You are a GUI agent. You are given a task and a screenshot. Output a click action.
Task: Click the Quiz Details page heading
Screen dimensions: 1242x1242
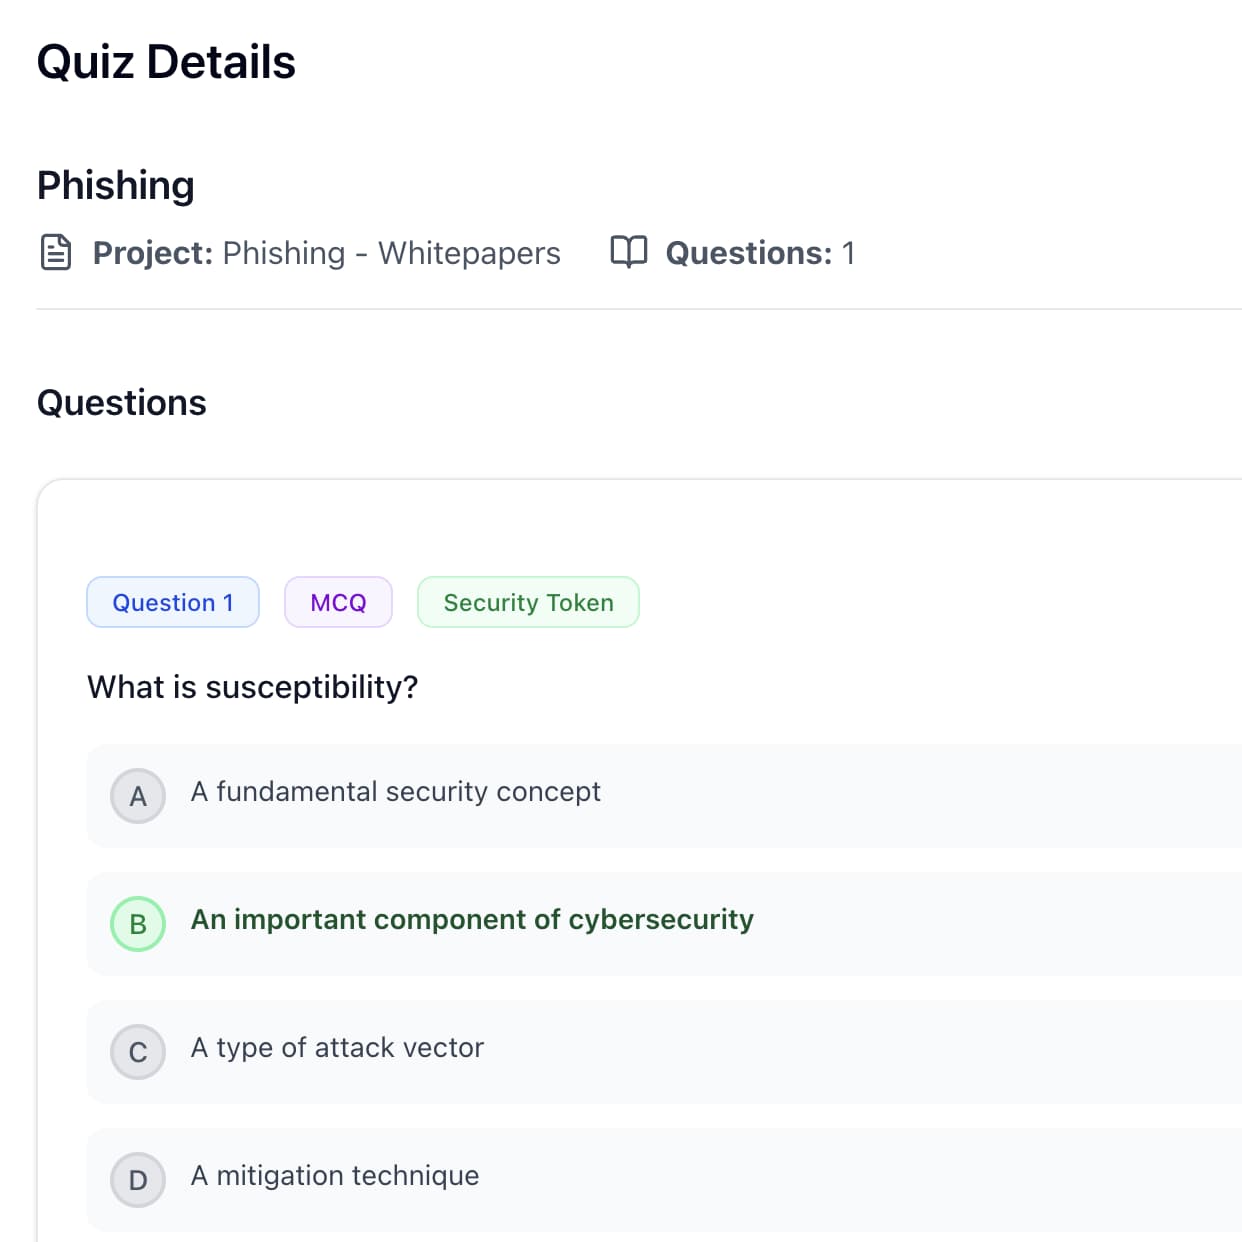point(166,62)
